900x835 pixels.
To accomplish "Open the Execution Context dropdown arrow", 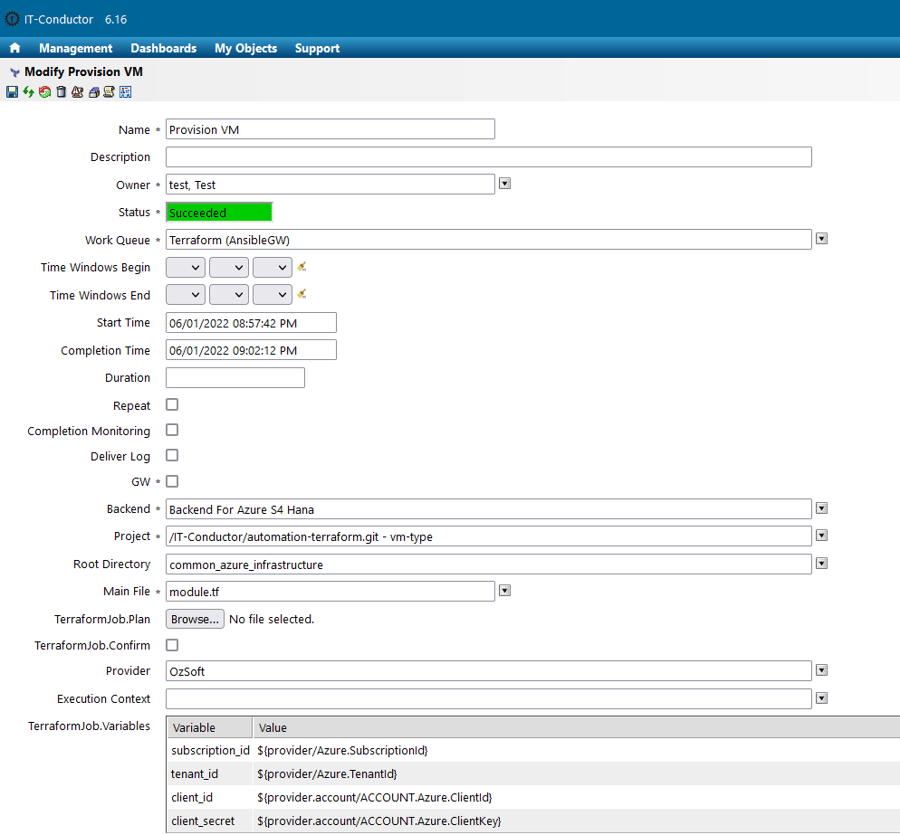I will click(x=822, y=698).
